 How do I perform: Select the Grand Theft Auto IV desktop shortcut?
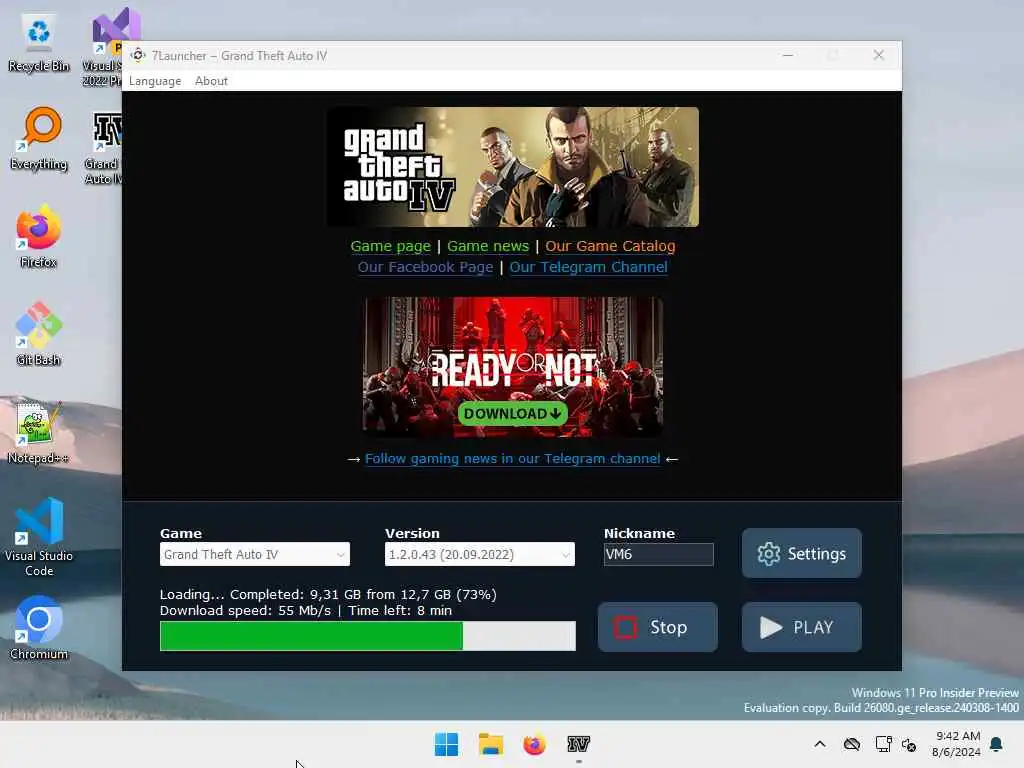pos(104,148)
